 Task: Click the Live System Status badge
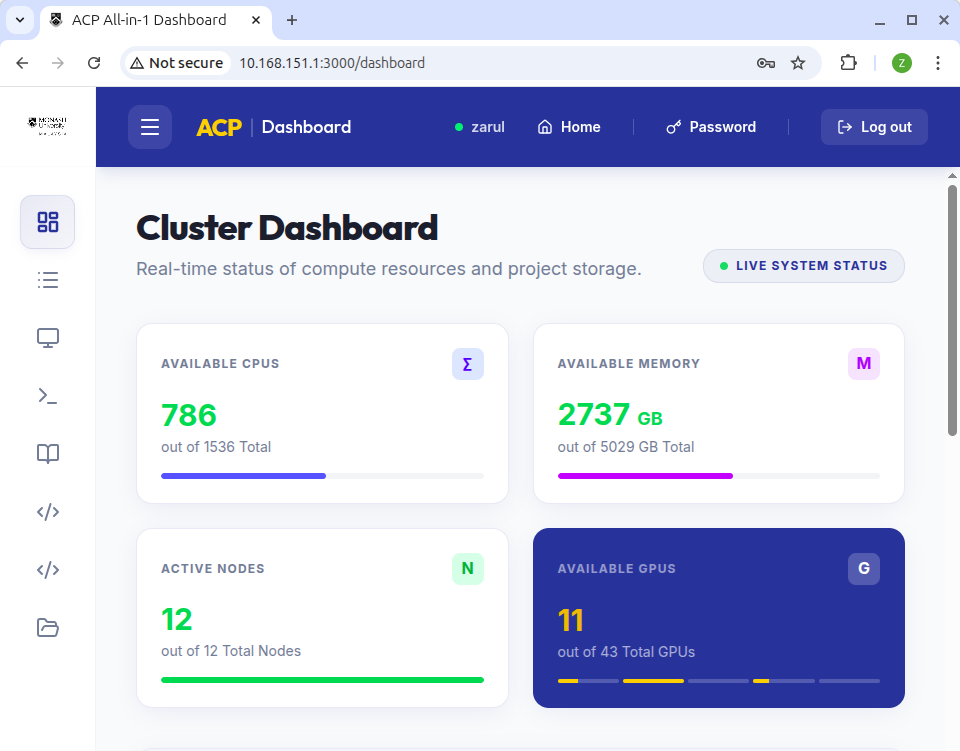(804, 266)
